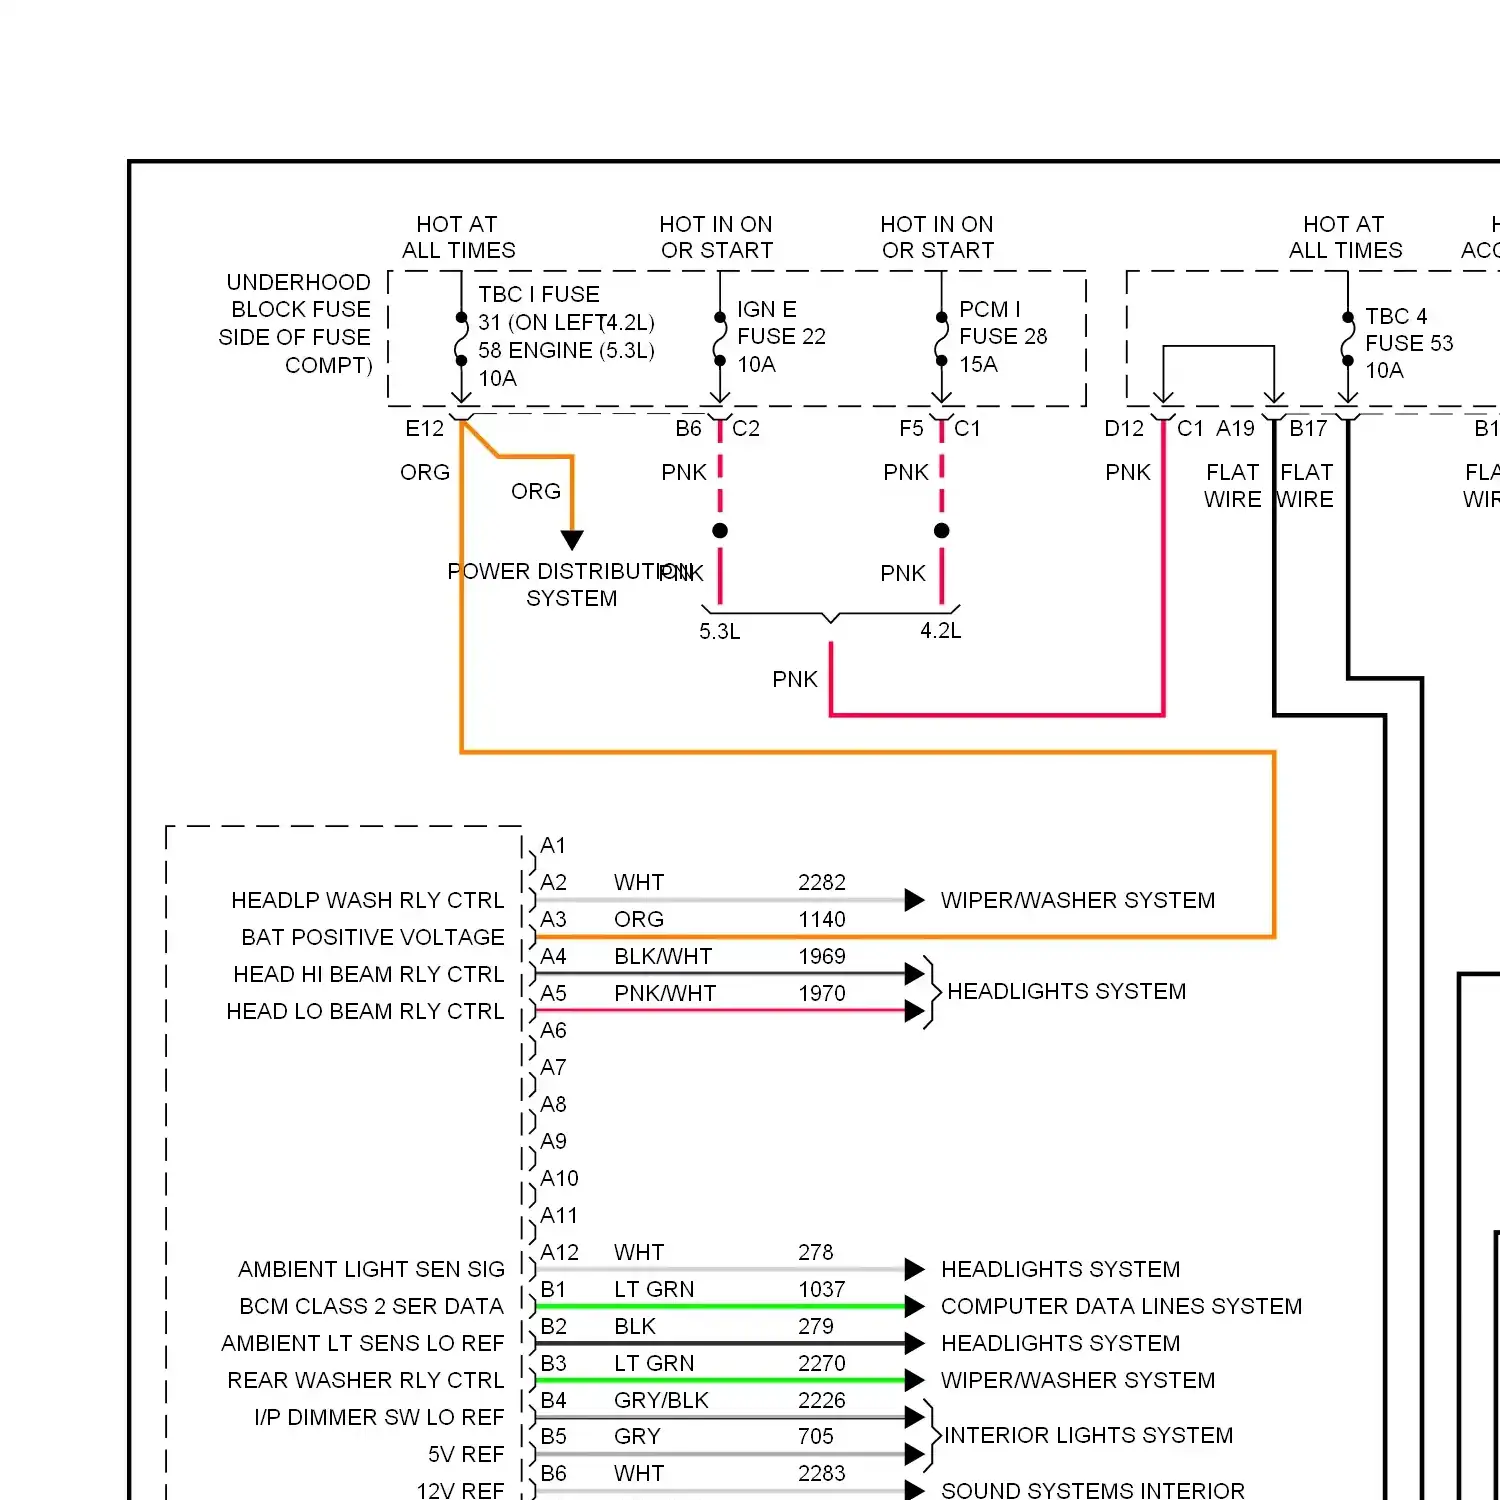
Task: Click pin label A10
Action: point(558,1178)
